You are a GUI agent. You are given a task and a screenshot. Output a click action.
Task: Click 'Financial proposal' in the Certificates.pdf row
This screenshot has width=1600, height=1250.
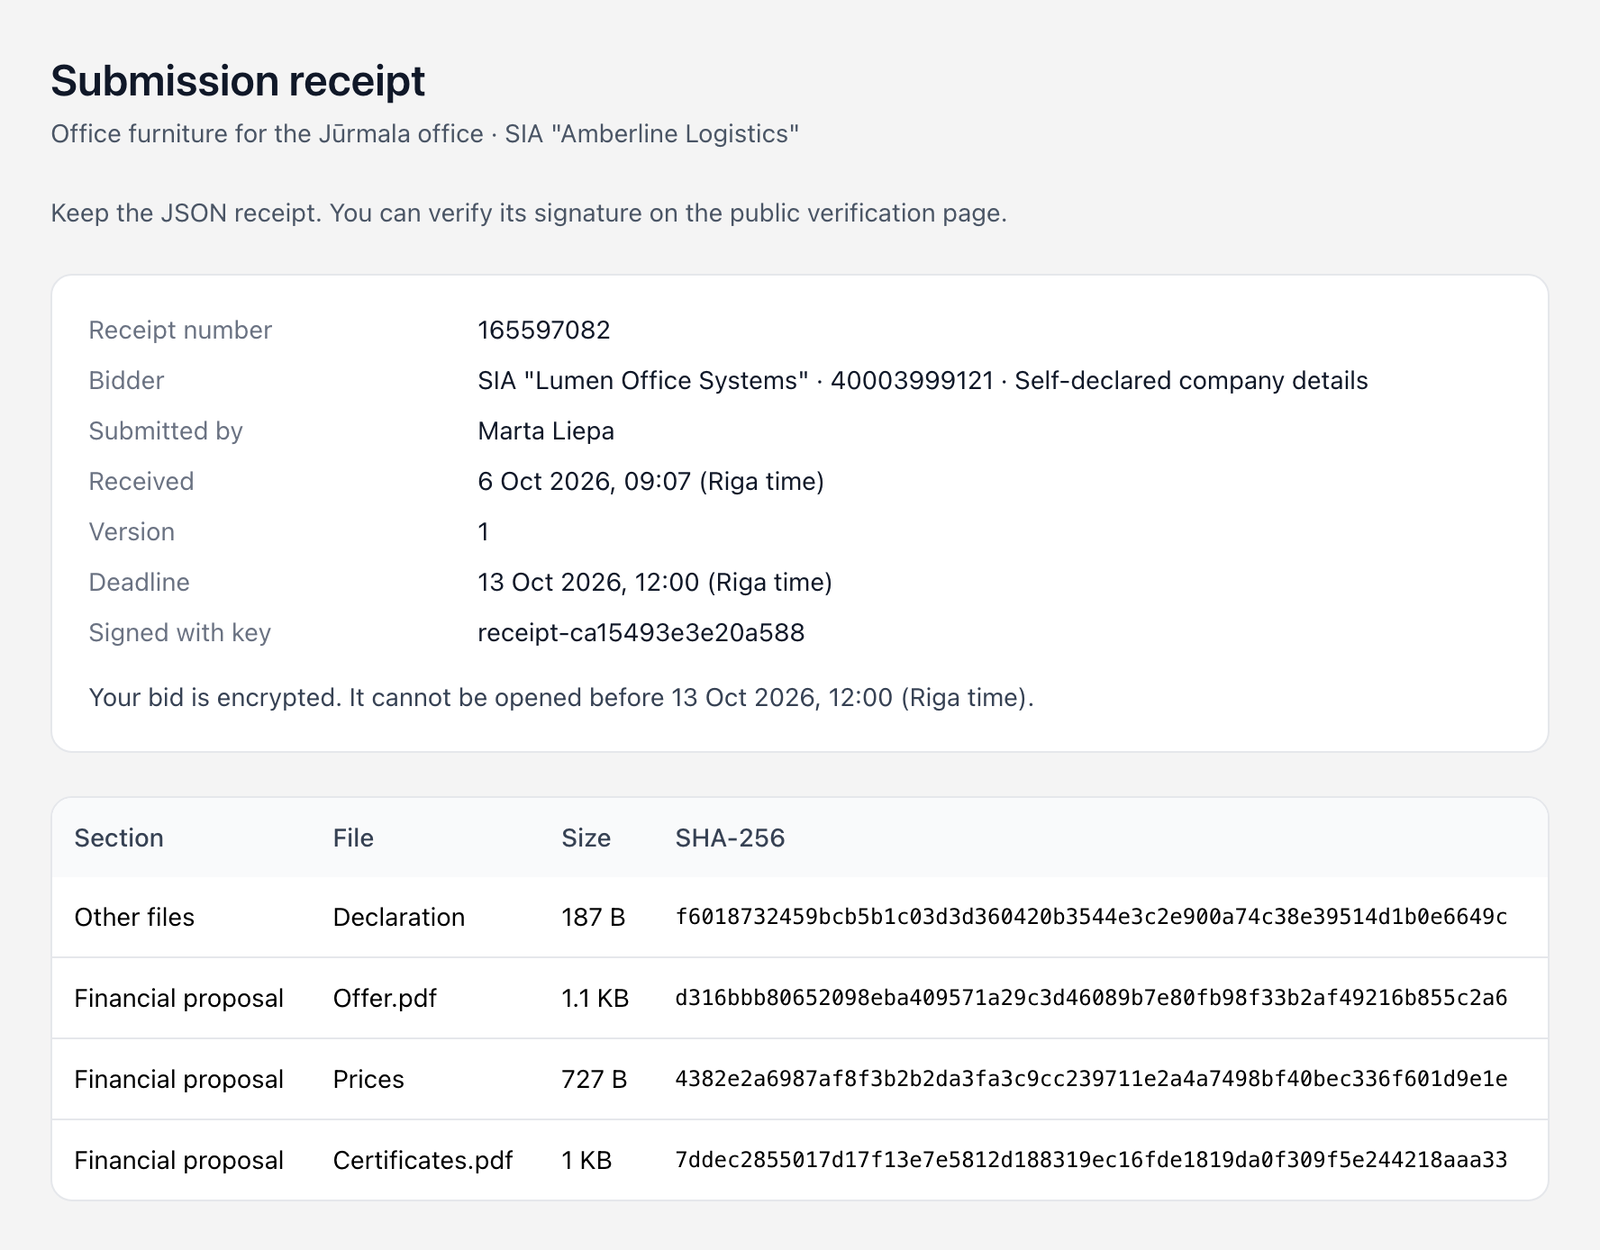[179, 1161]
